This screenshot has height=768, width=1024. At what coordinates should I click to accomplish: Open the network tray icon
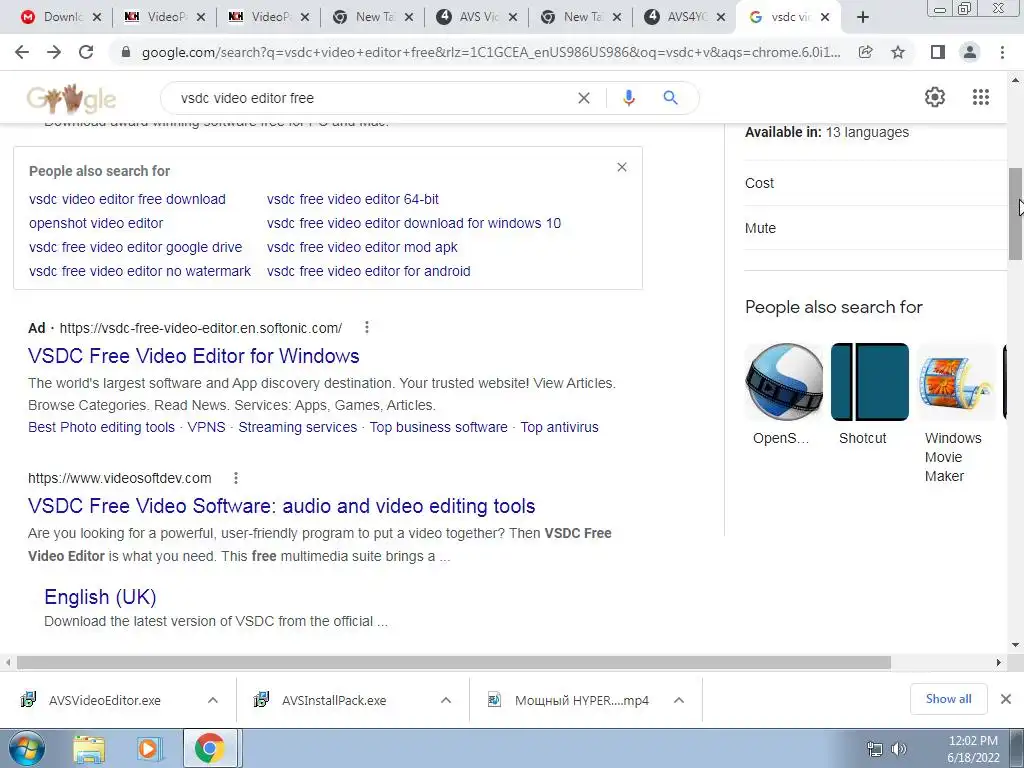pyautogui.click(x=874, y=749)
